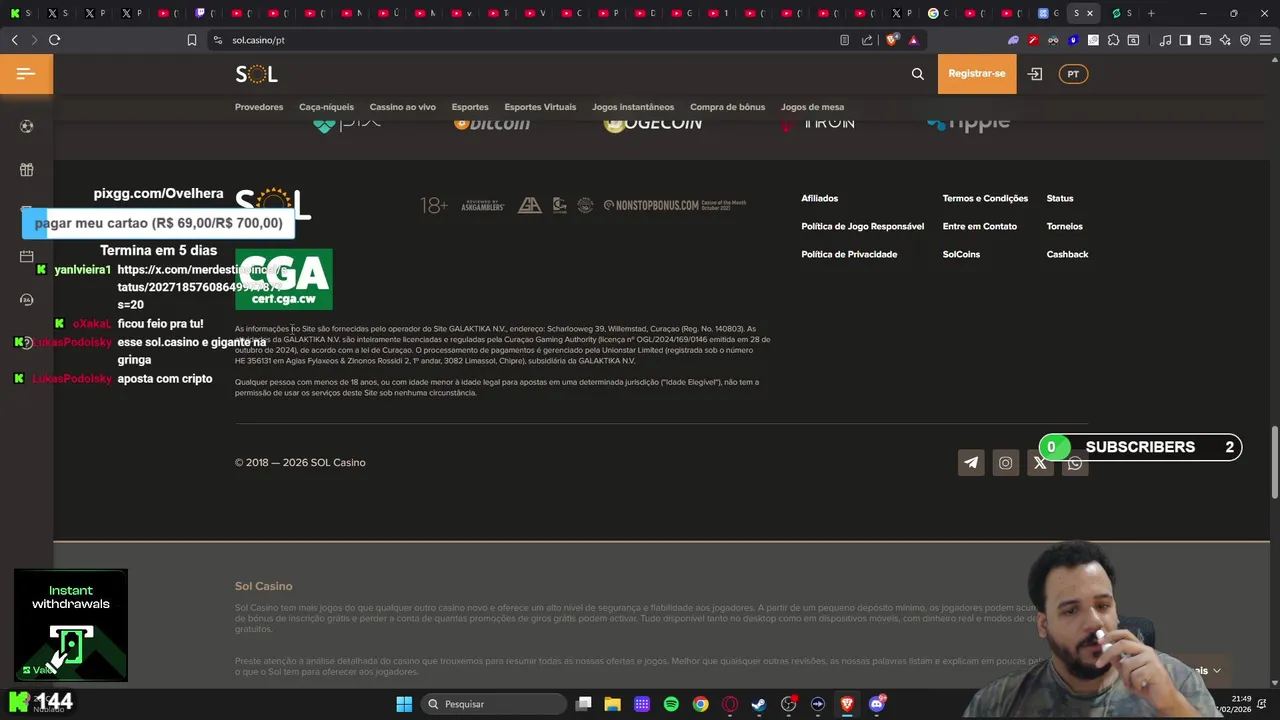Open Spotify from the taskbar

671,704
